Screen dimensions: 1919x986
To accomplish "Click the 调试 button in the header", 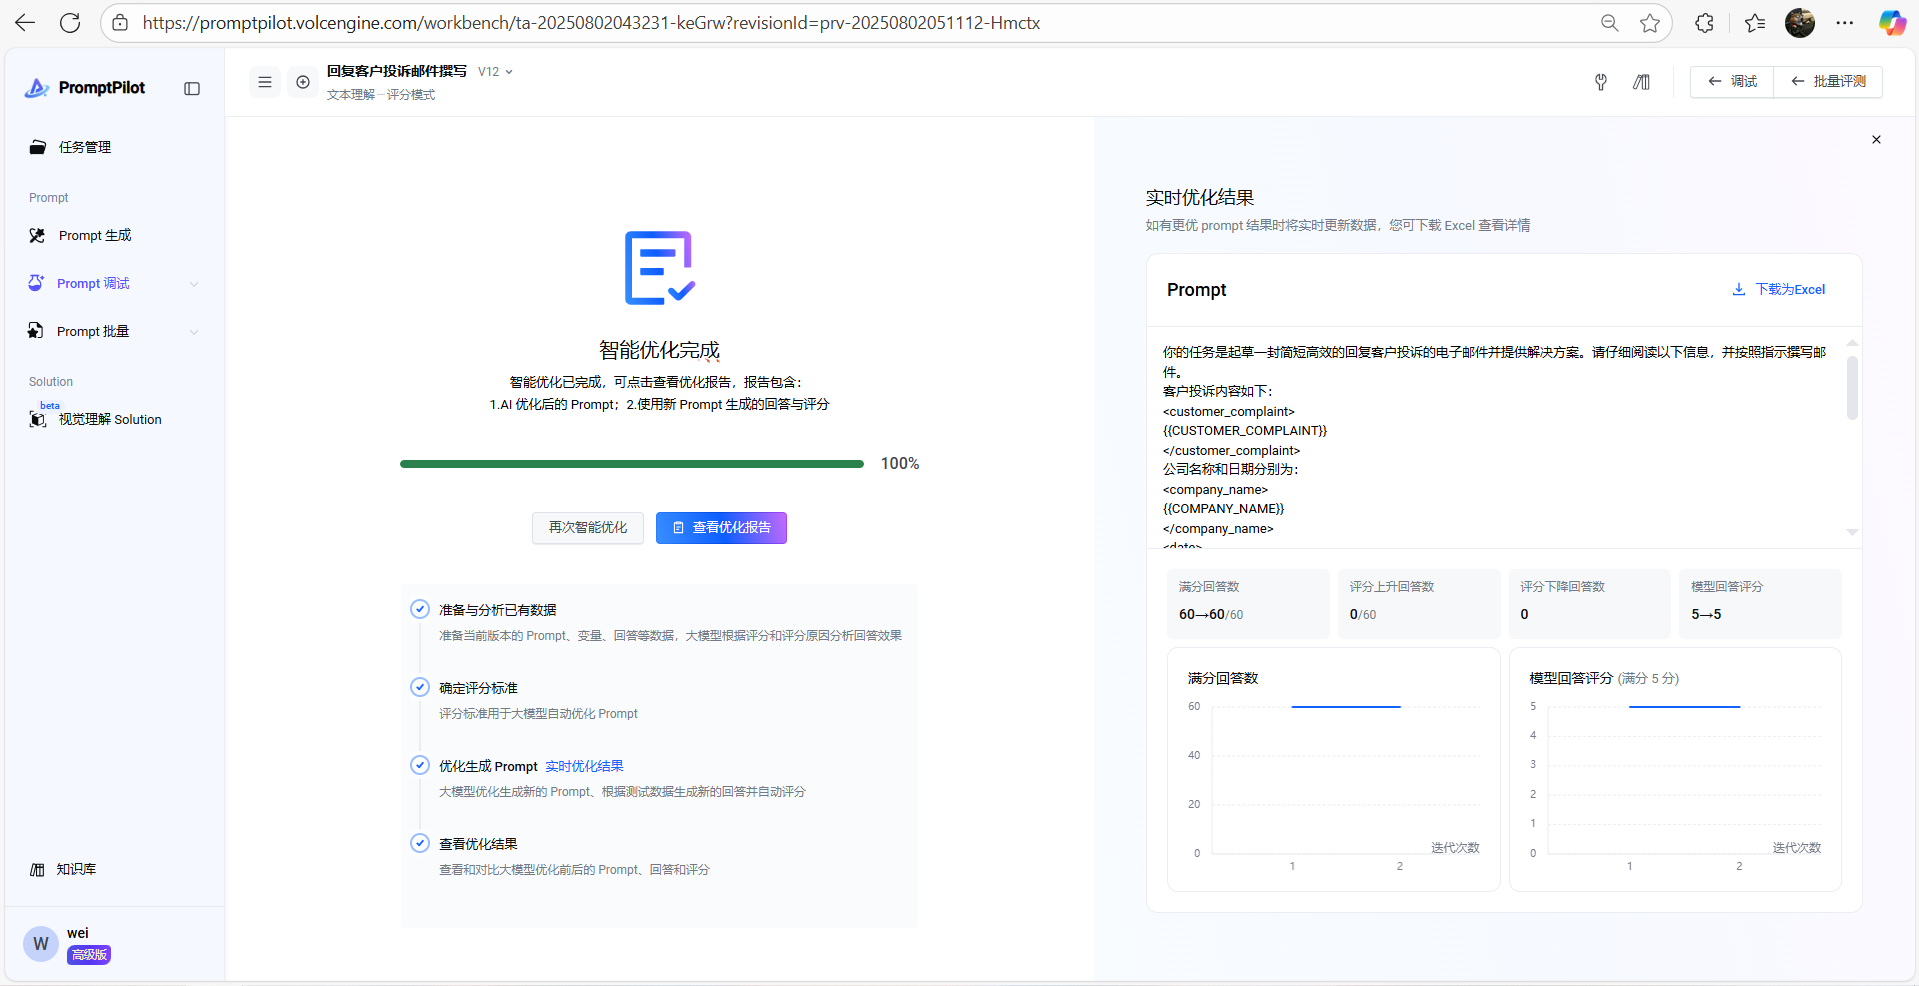I will pos(1732,82).
